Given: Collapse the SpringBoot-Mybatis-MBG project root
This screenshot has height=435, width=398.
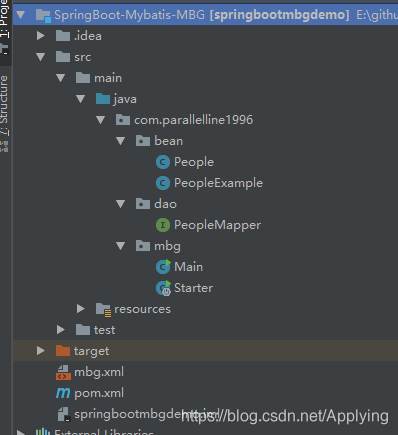Looking at the screenshot, I should point(21,15).
